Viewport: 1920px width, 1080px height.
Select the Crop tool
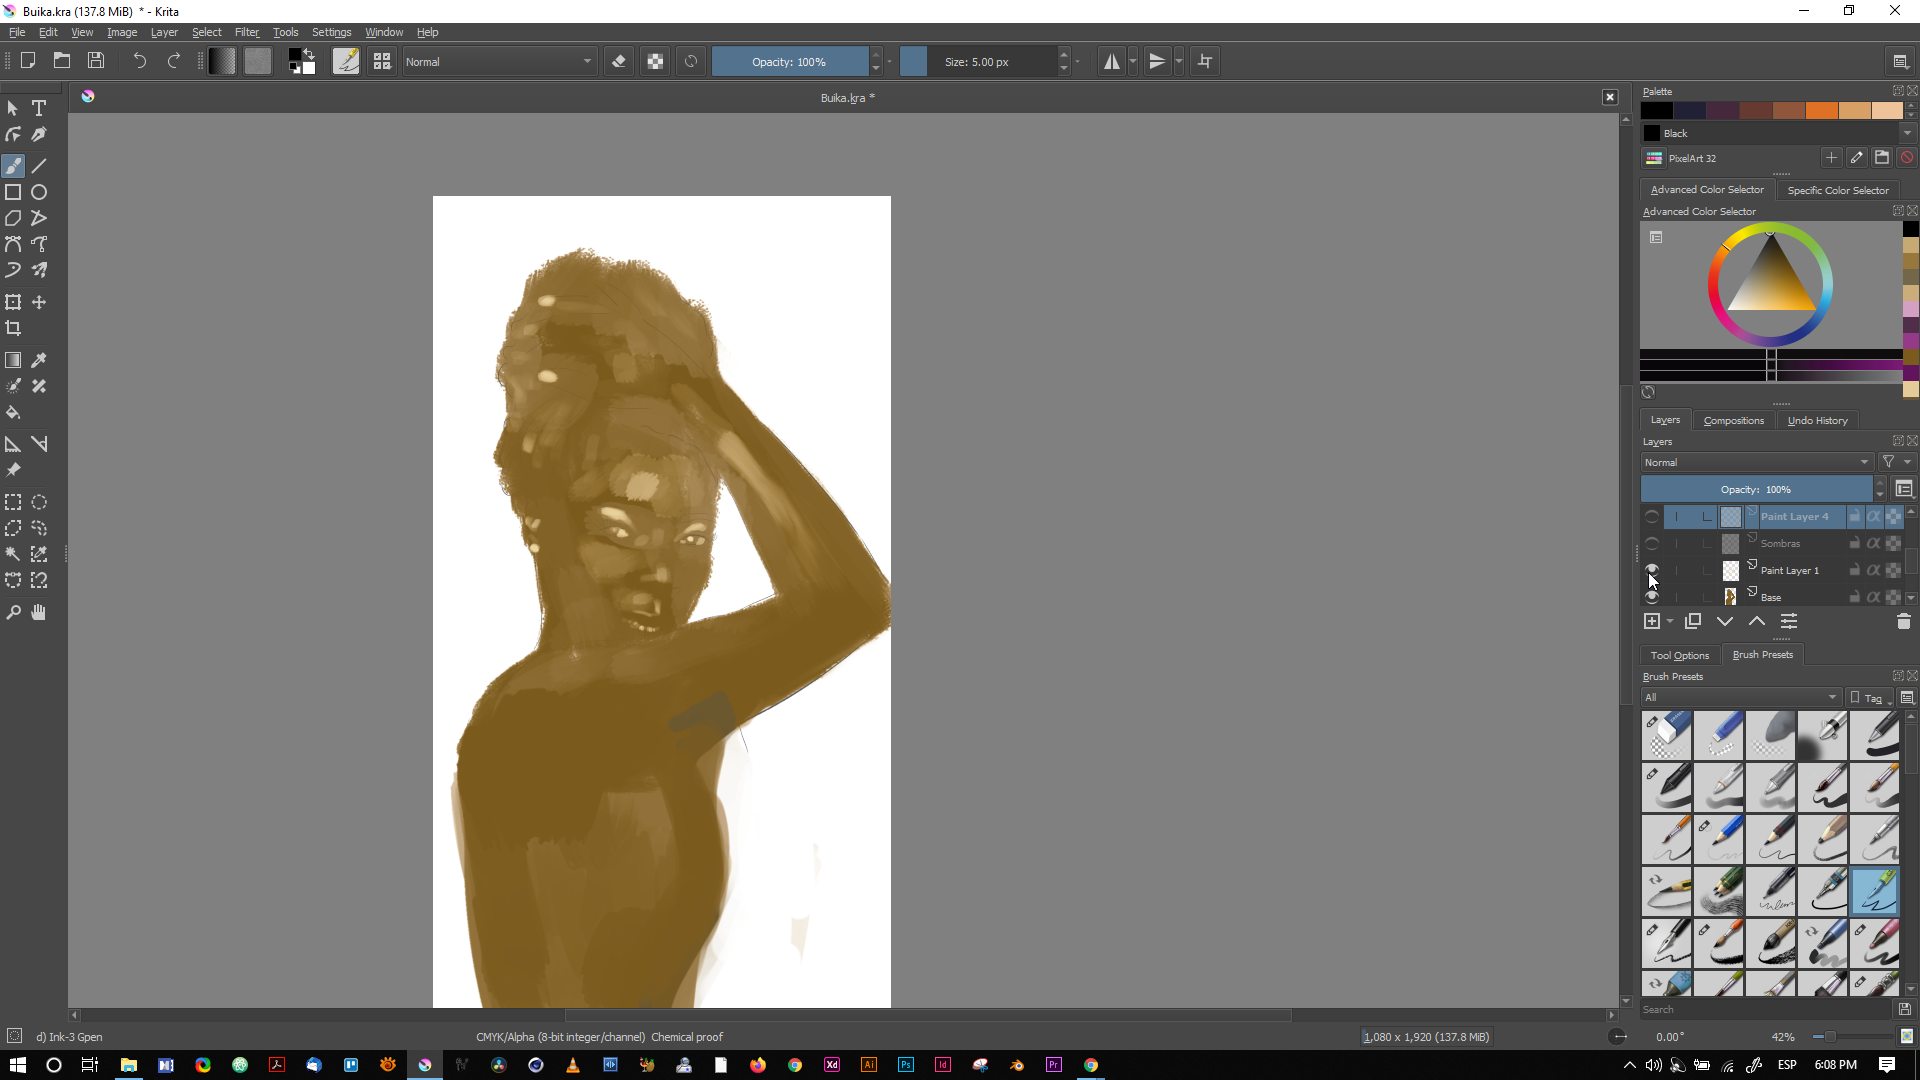[13, 328]
